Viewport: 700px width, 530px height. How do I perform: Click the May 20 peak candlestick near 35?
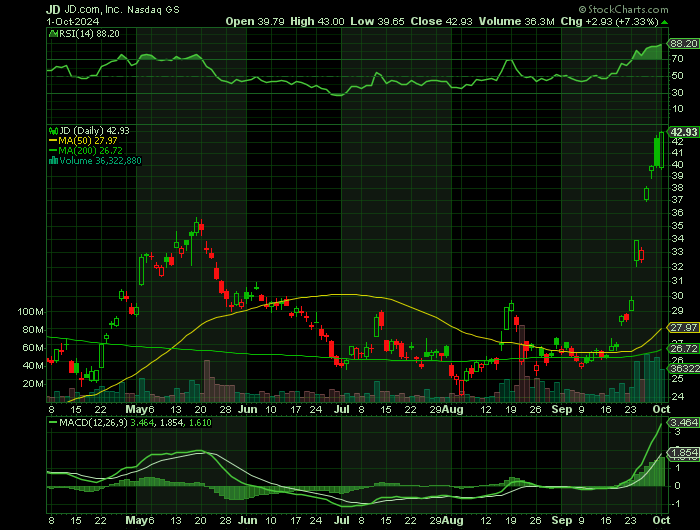[x=196, y=227]
